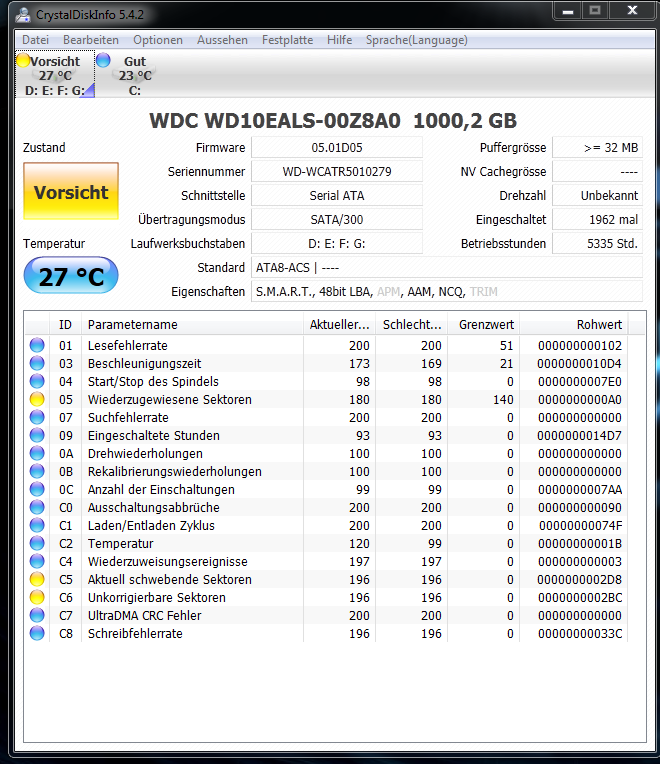Click the ID column header

tap(65, 325)
